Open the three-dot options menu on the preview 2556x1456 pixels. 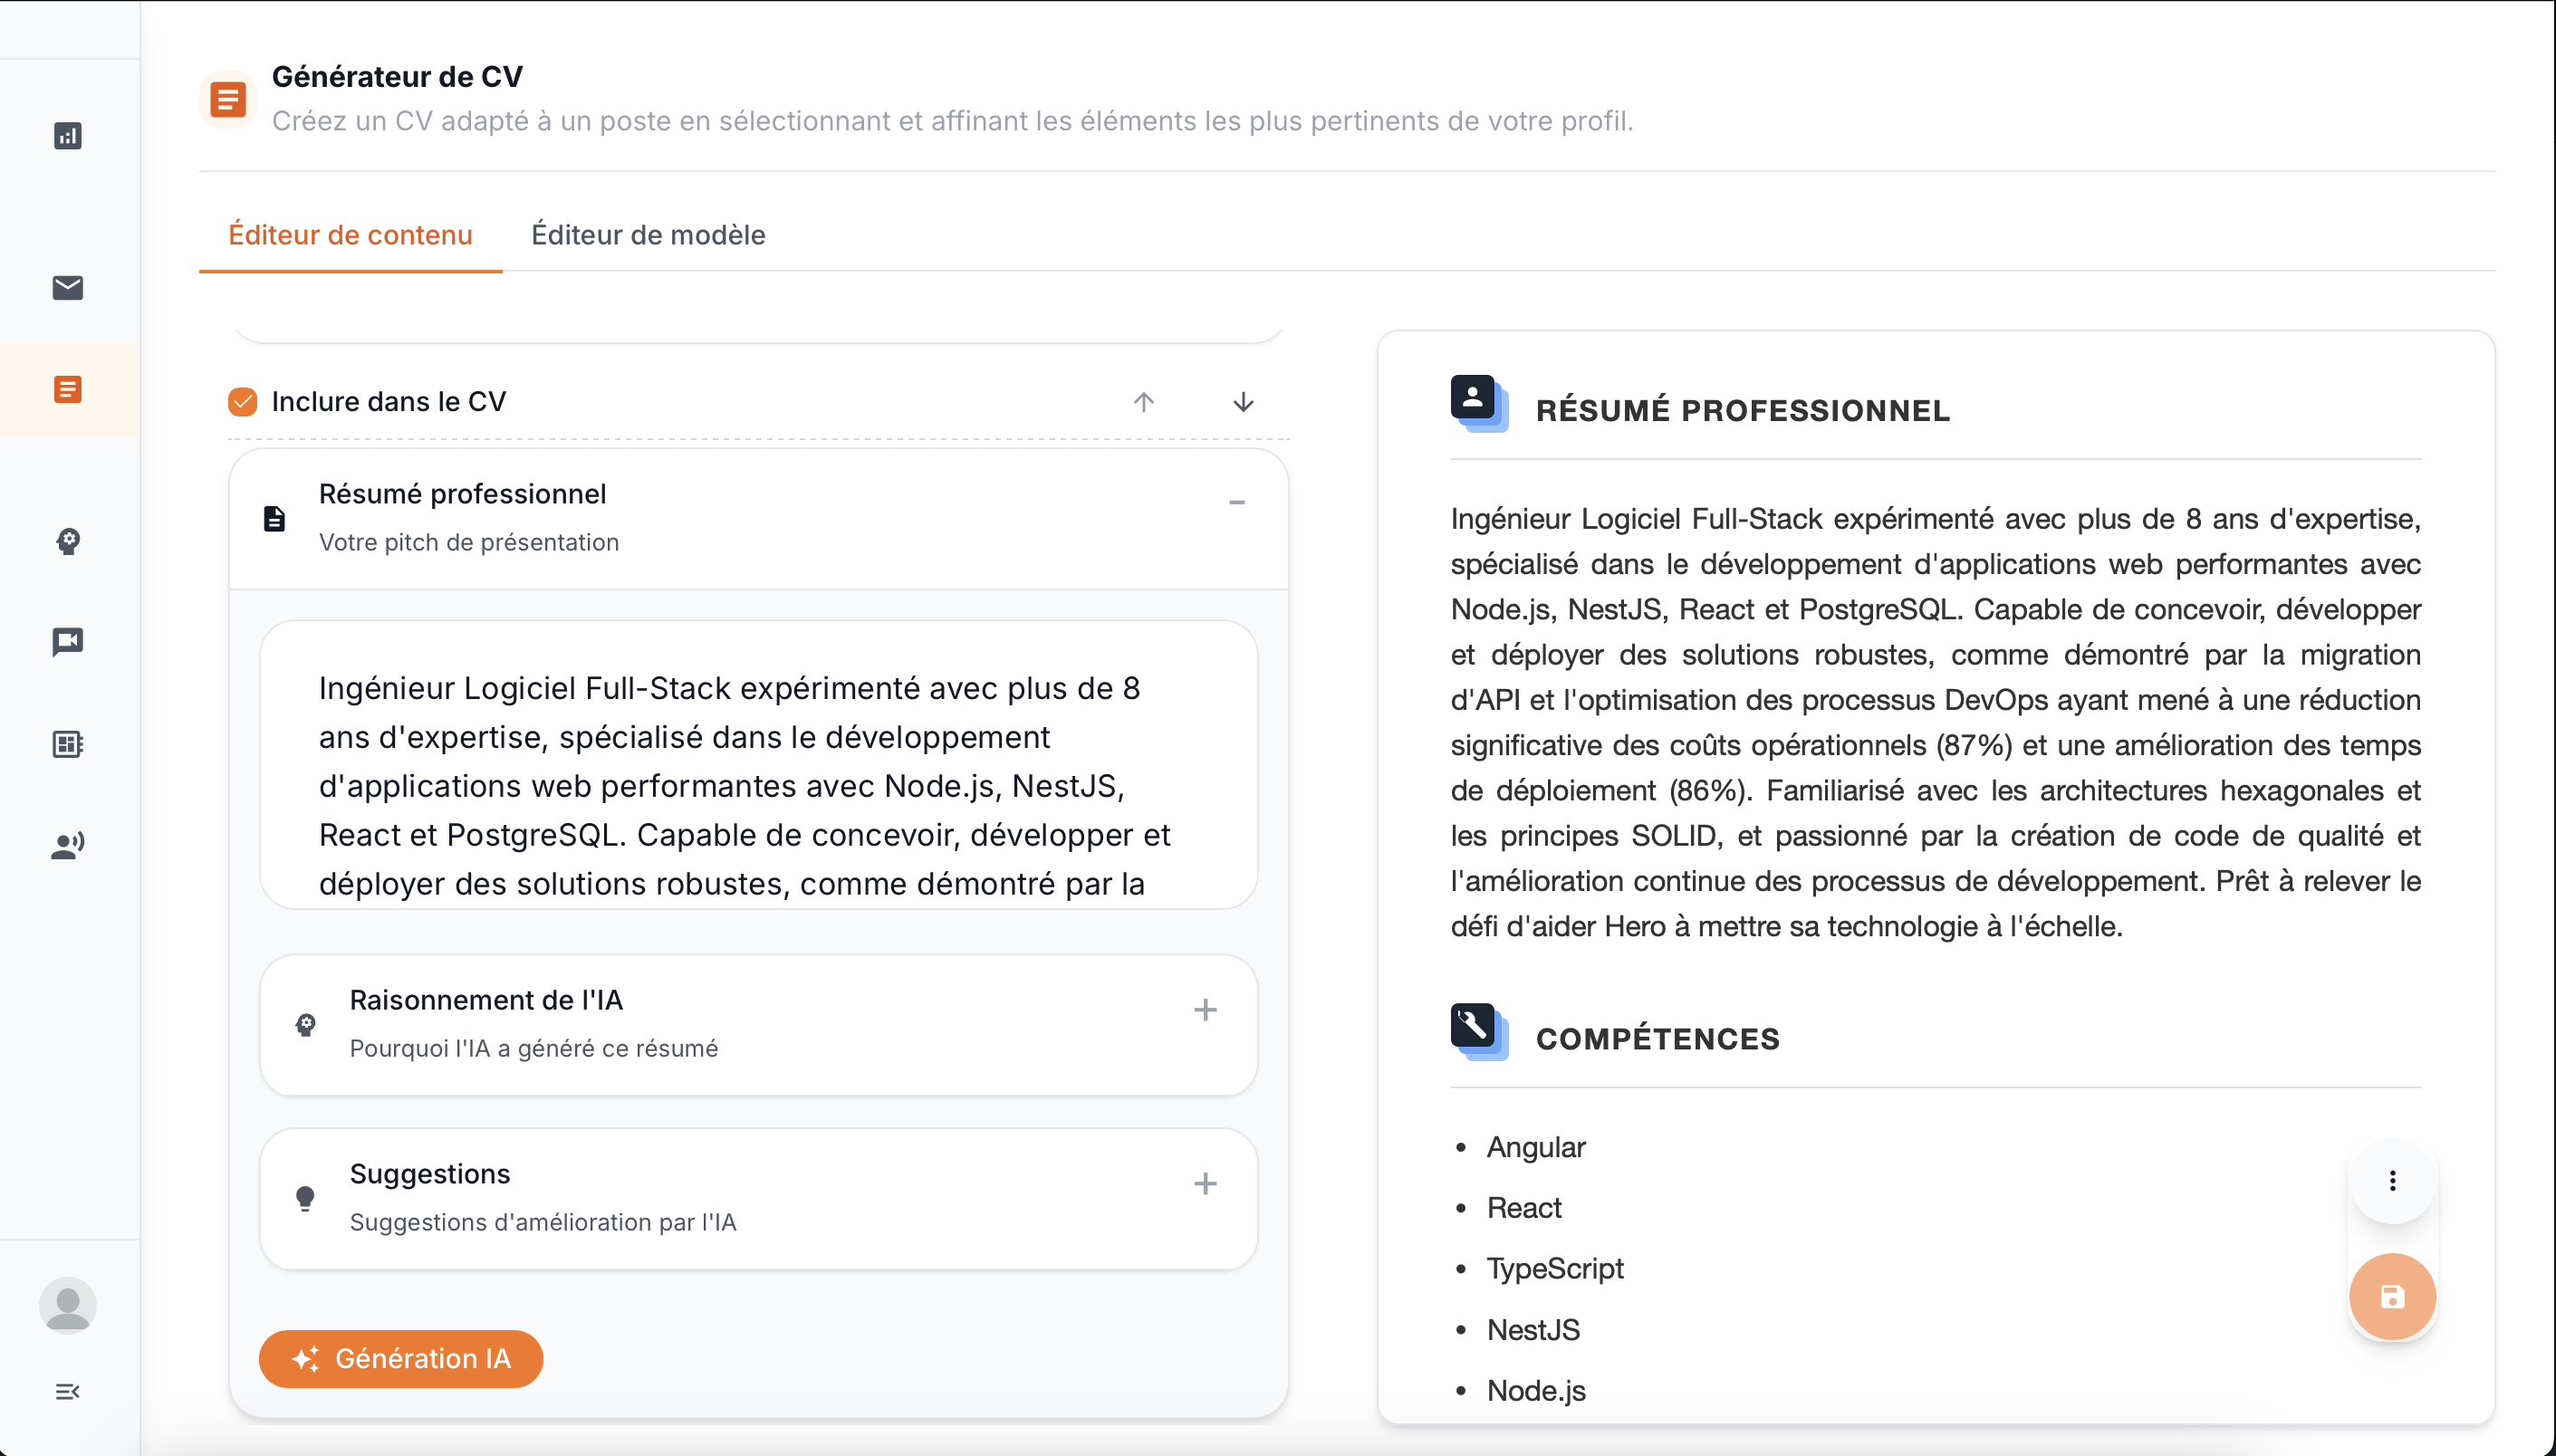coord(2392,1181)
